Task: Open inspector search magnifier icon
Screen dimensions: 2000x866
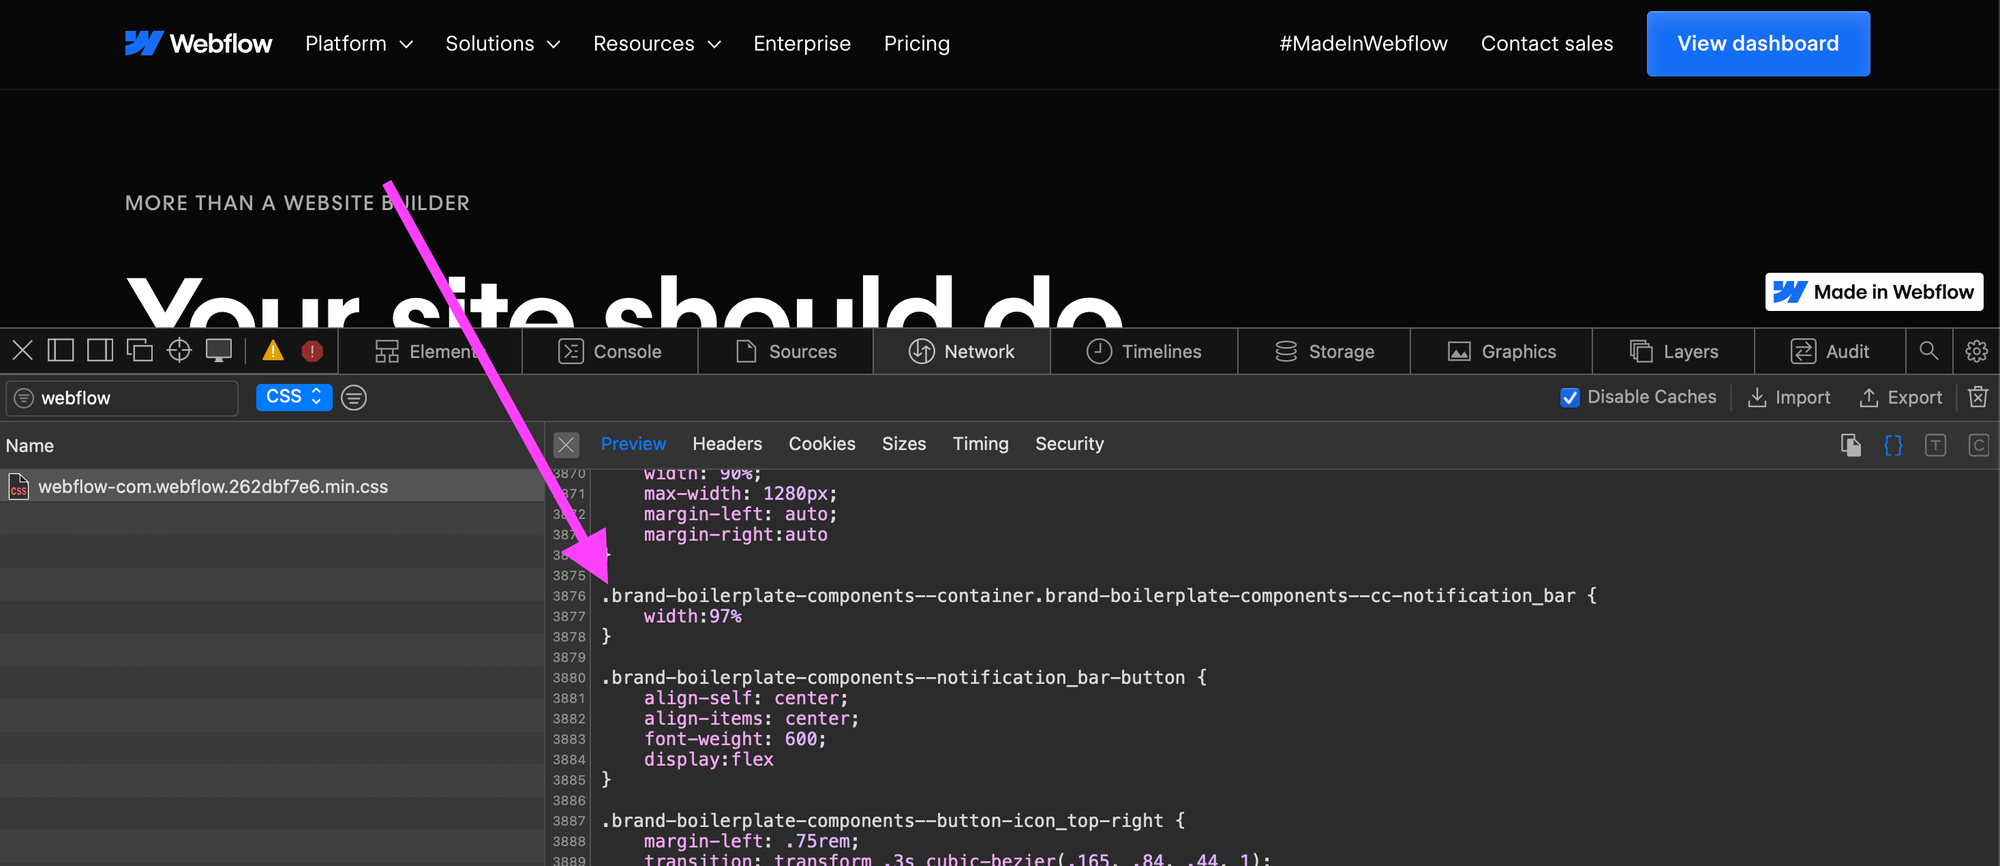Action: point(1929,351)
